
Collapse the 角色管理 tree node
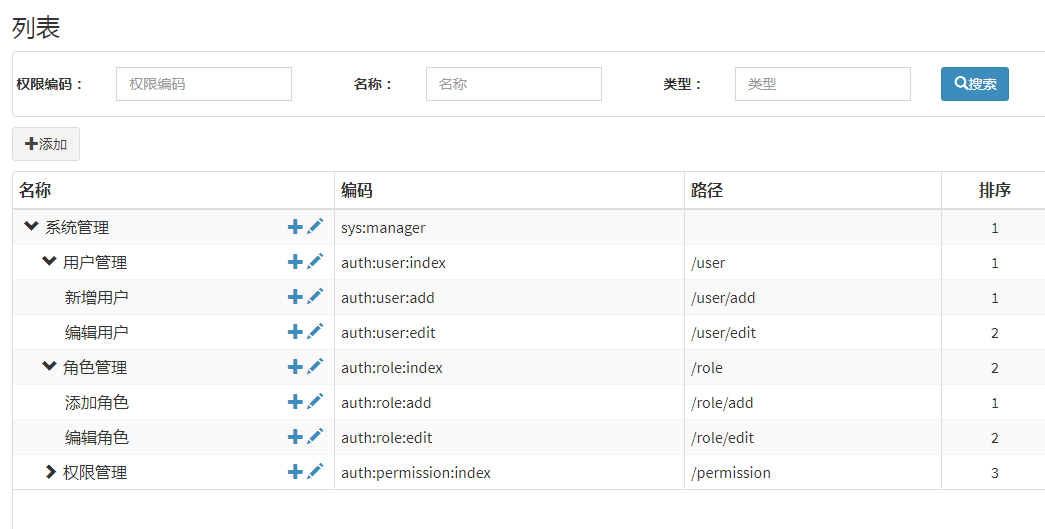[x=49, y=366]
